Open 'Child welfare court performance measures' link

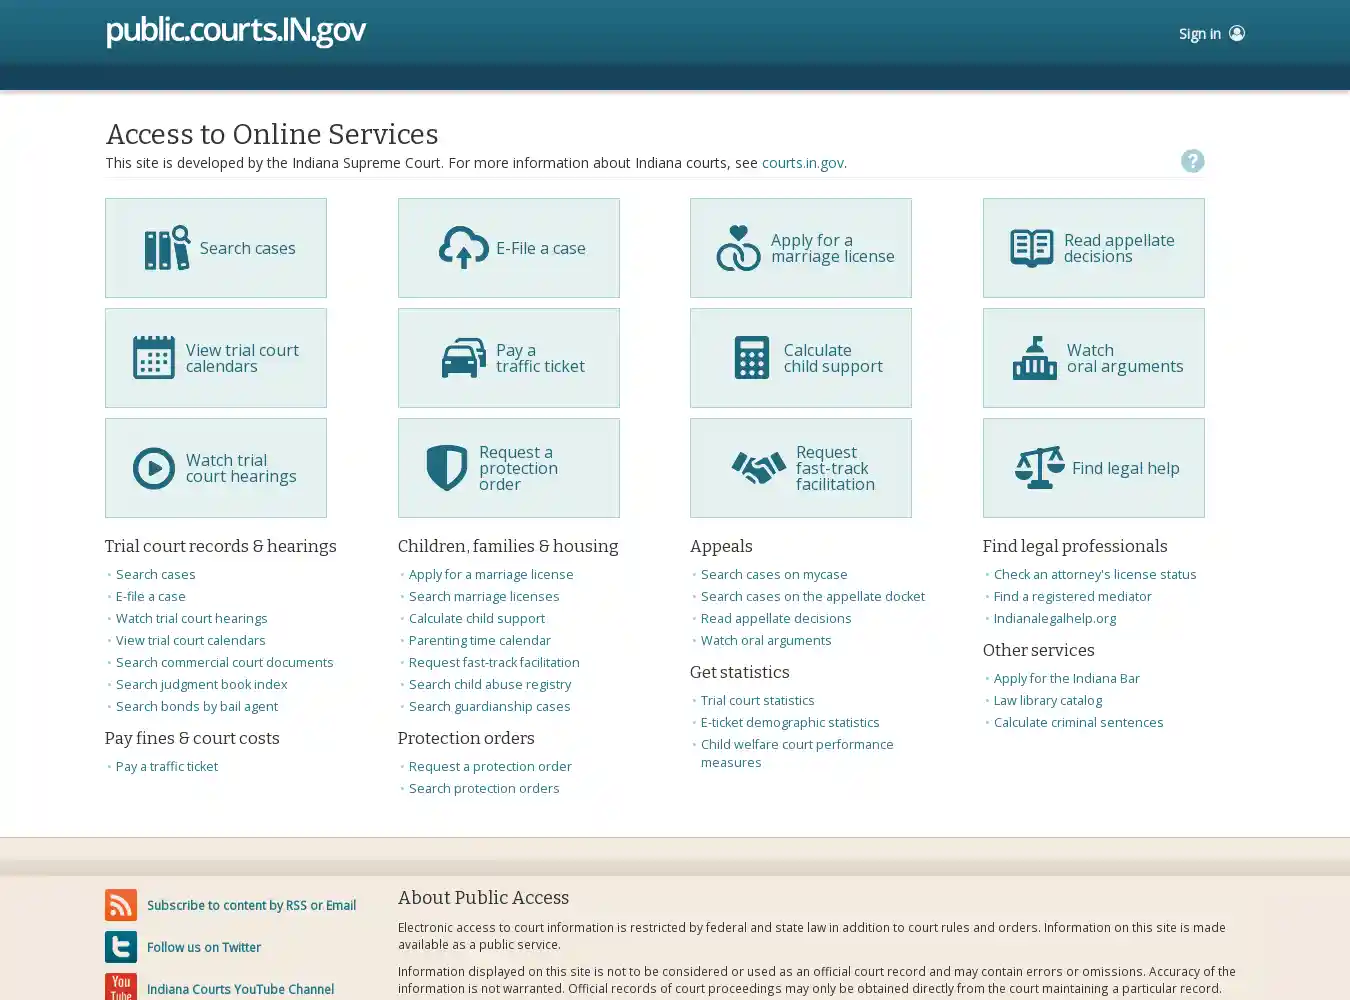tap(797, 753)
